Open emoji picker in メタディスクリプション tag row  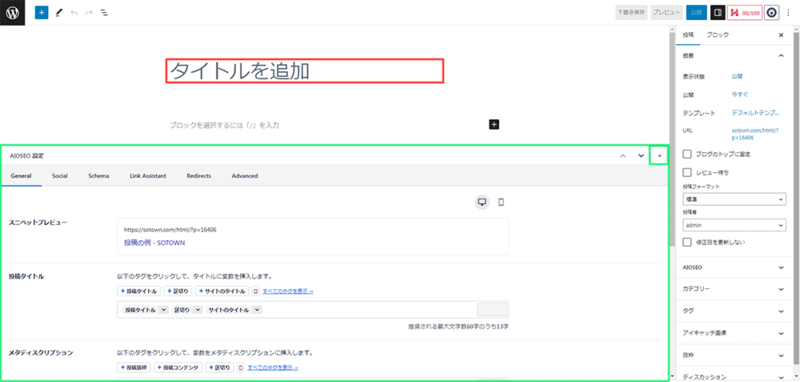[x=241, y=367]
